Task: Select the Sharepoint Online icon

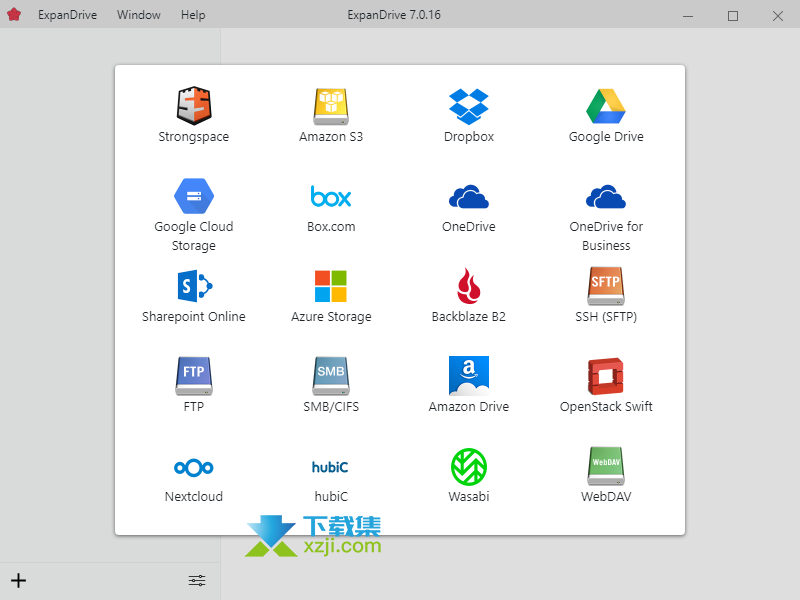Action: click(x=194, y=286)
